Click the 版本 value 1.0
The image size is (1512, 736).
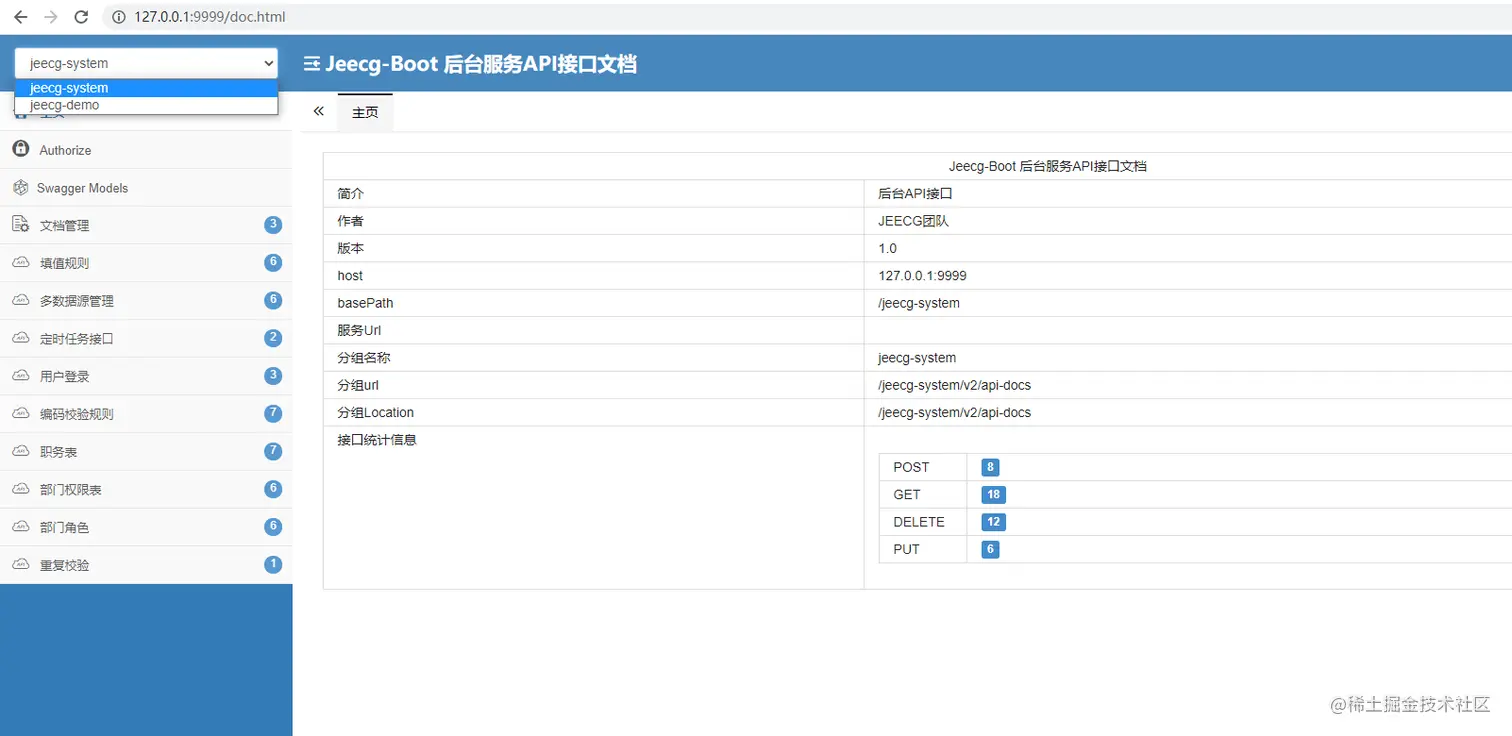887,248
